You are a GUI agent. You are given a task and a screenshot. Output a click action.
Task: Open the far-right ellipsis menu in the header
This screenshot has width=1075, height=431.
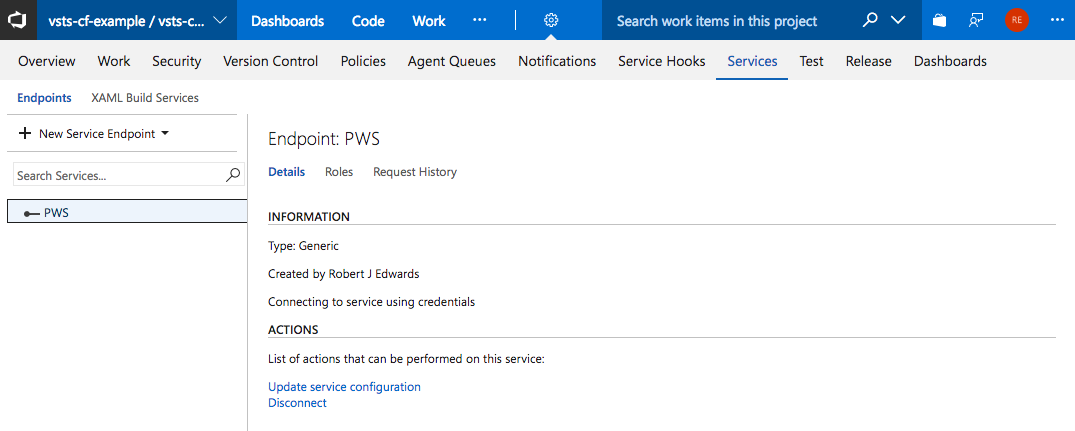pos(1057,20)
